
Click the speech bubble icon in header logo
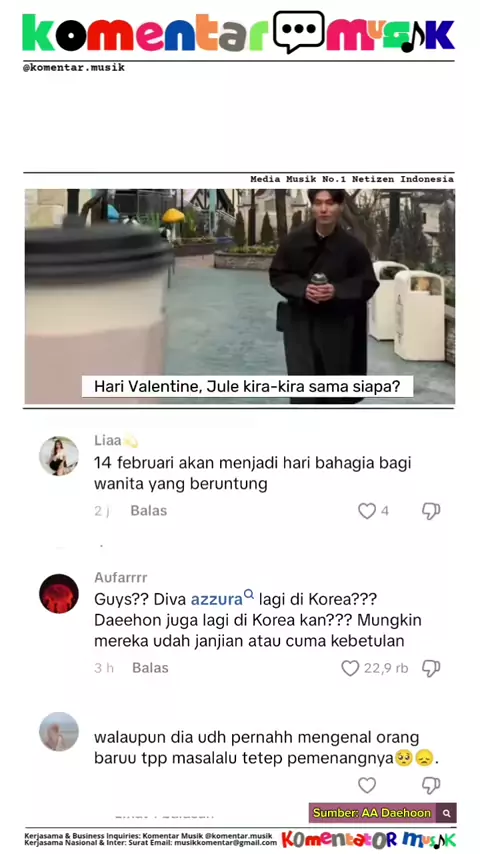[299, 32]
